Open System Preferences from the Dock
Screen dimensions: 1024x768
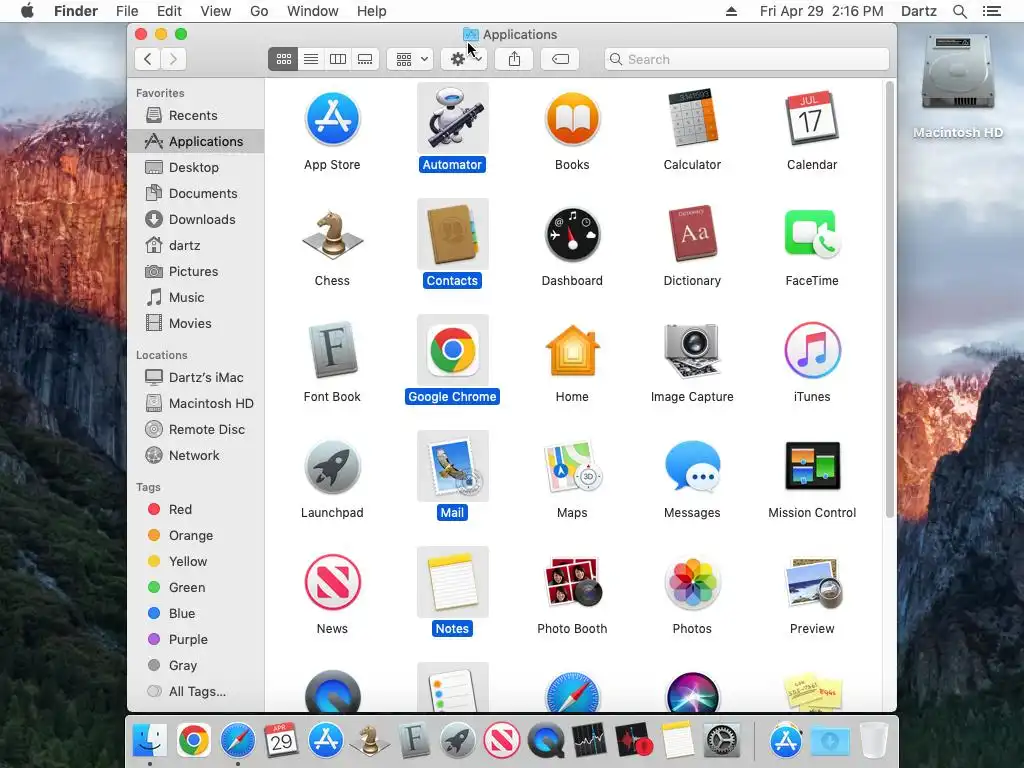[x=722, y=741]
